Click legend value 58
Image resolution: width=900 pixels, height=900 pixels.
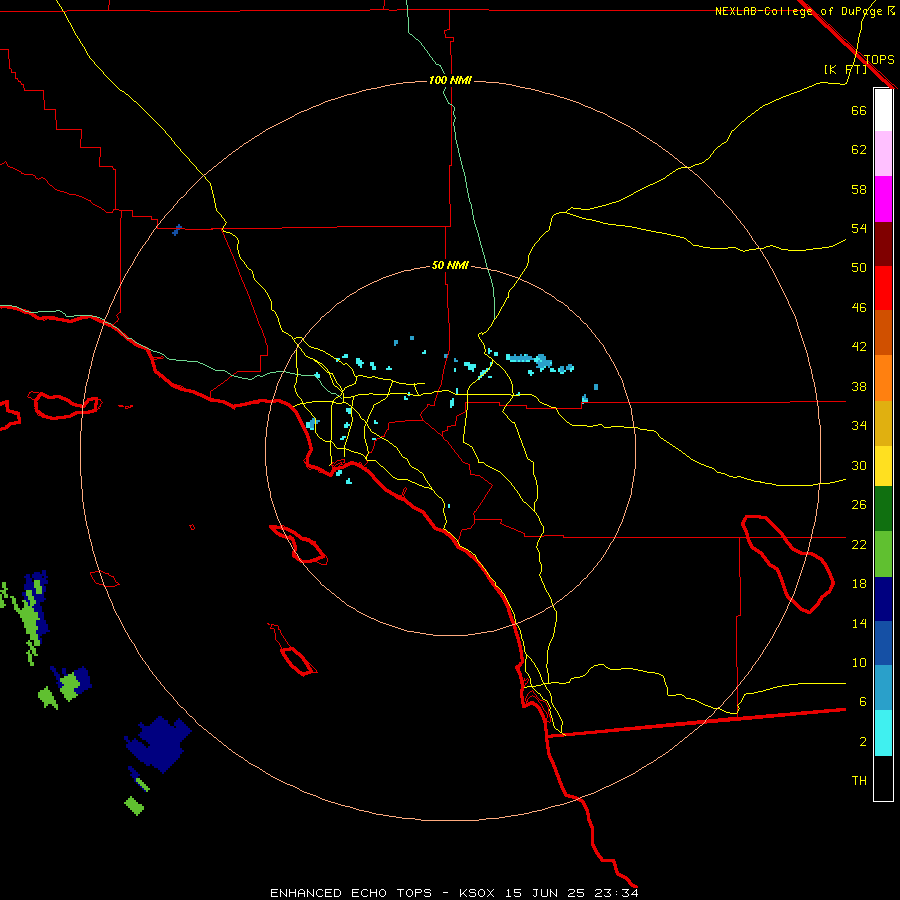click(859, 189)
